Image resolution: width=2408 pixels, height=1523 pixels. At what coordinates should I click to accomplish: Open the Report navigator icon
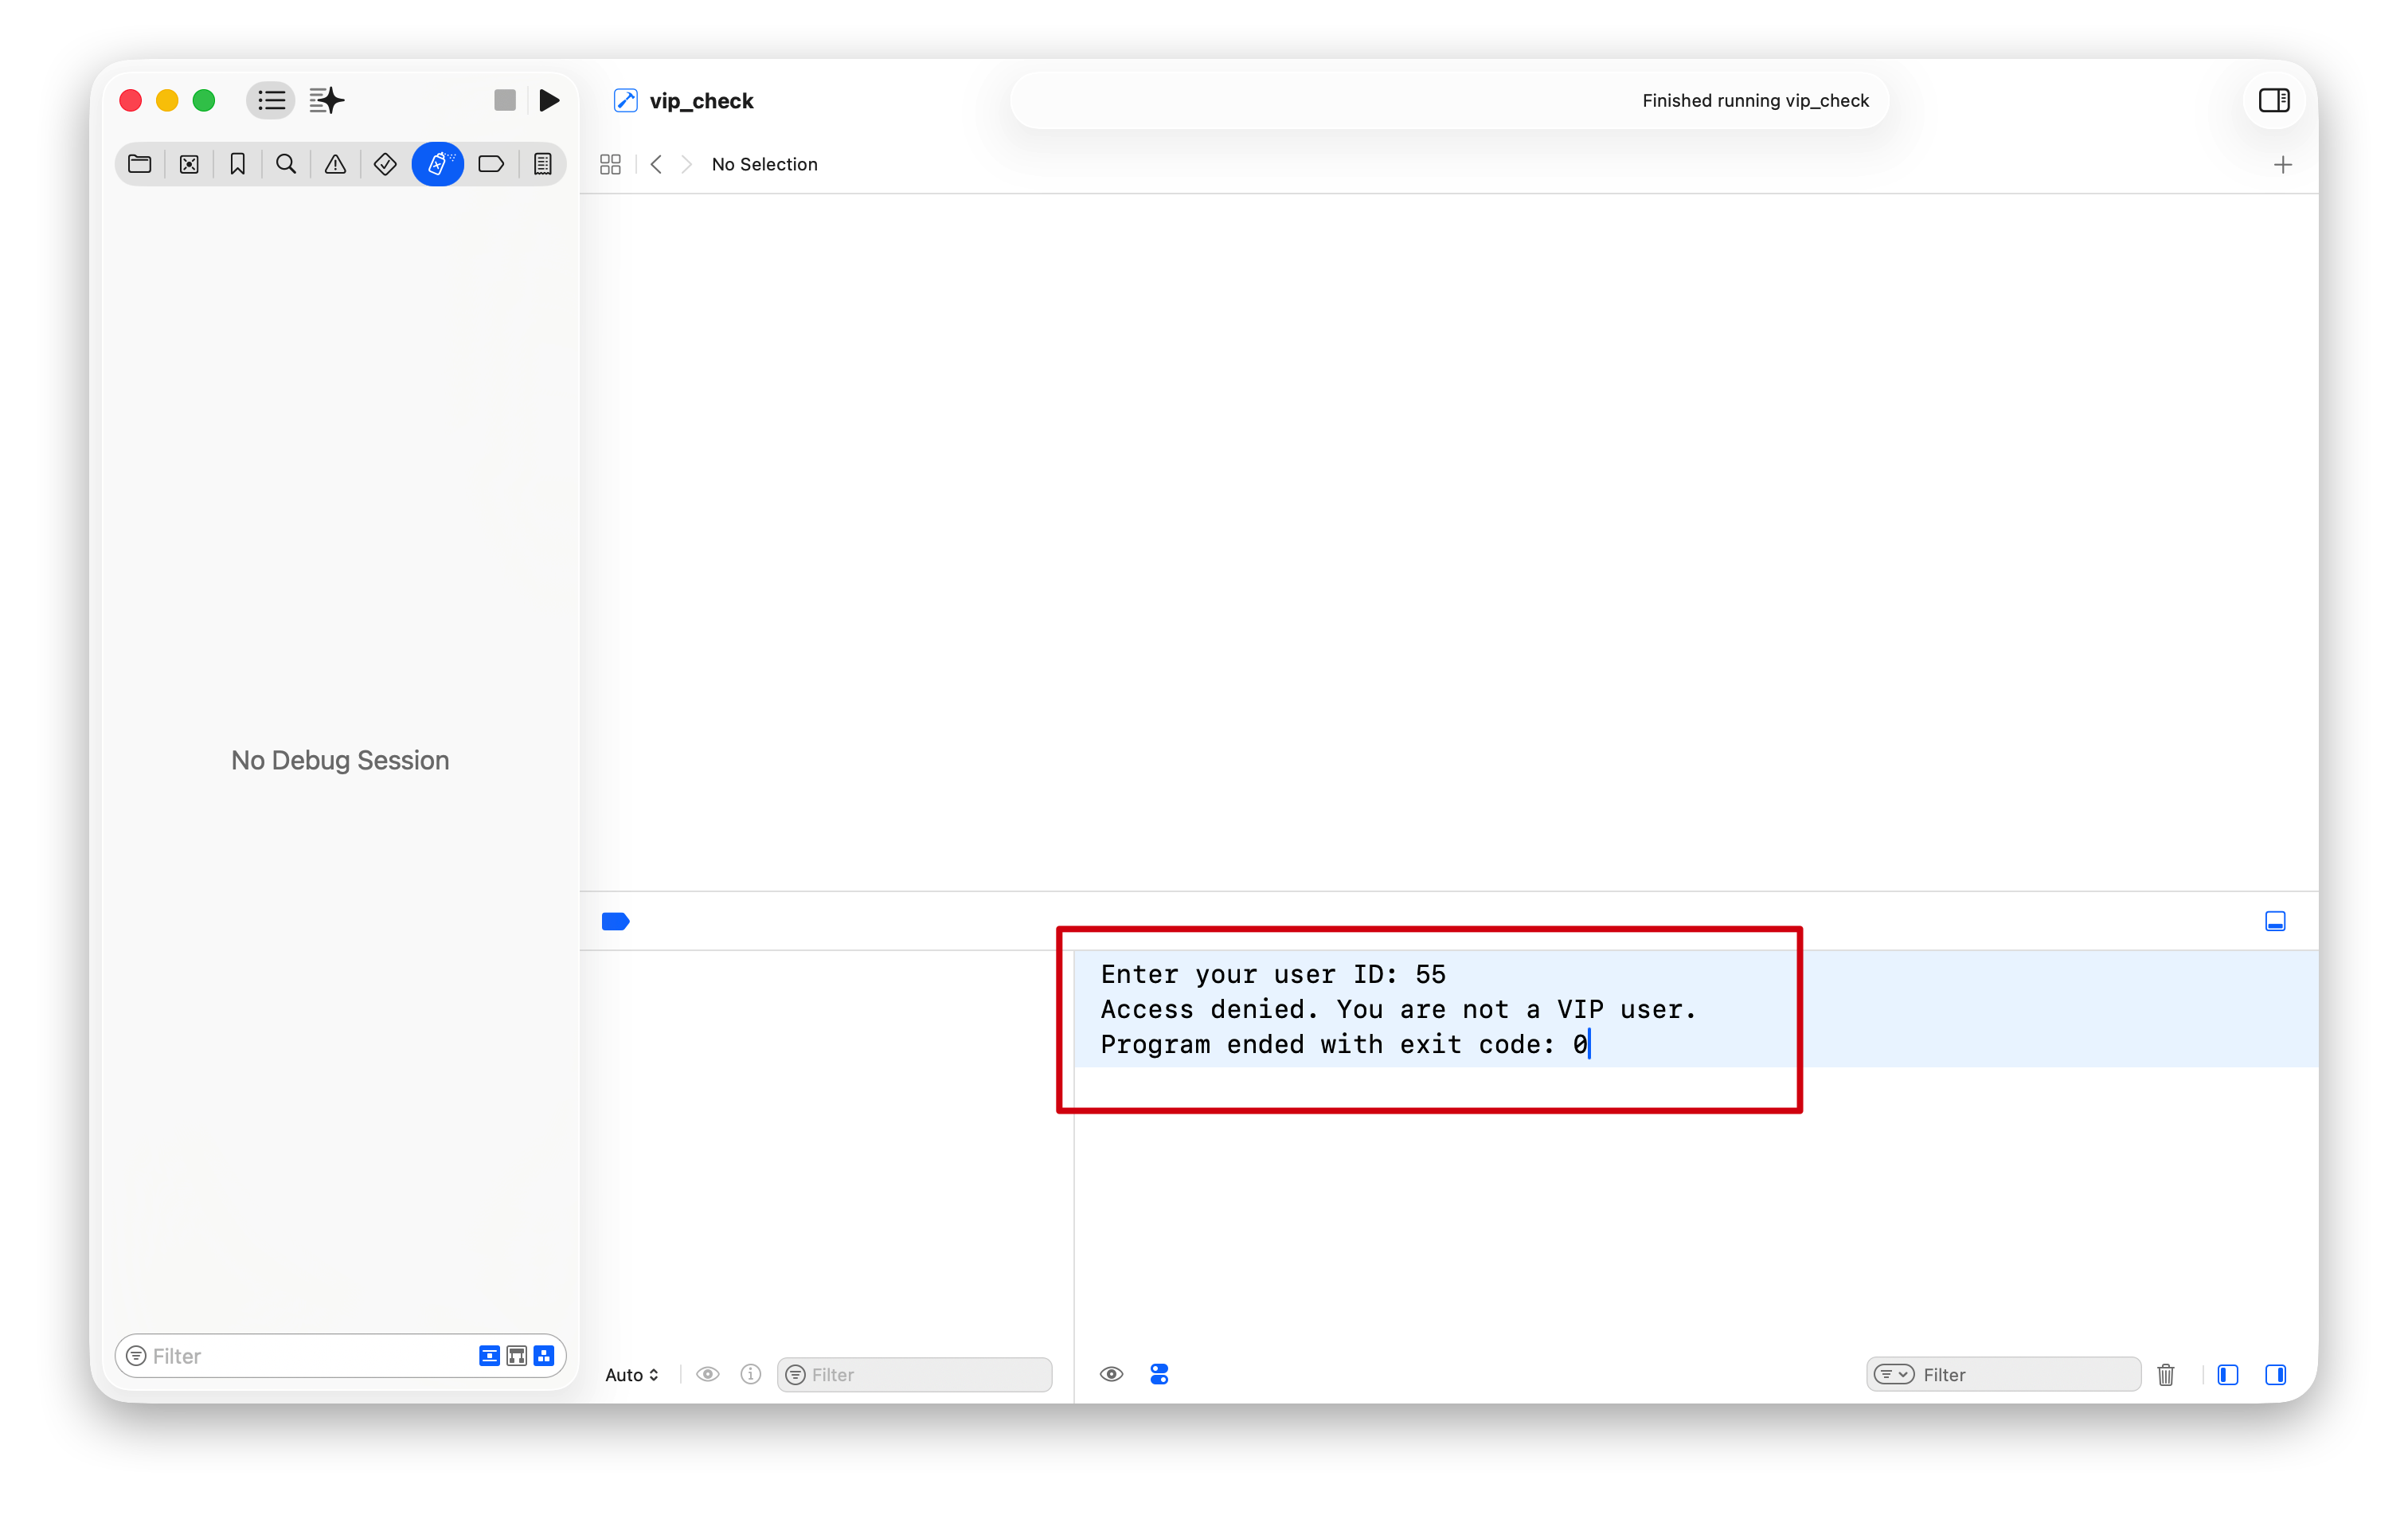(543, 164)
